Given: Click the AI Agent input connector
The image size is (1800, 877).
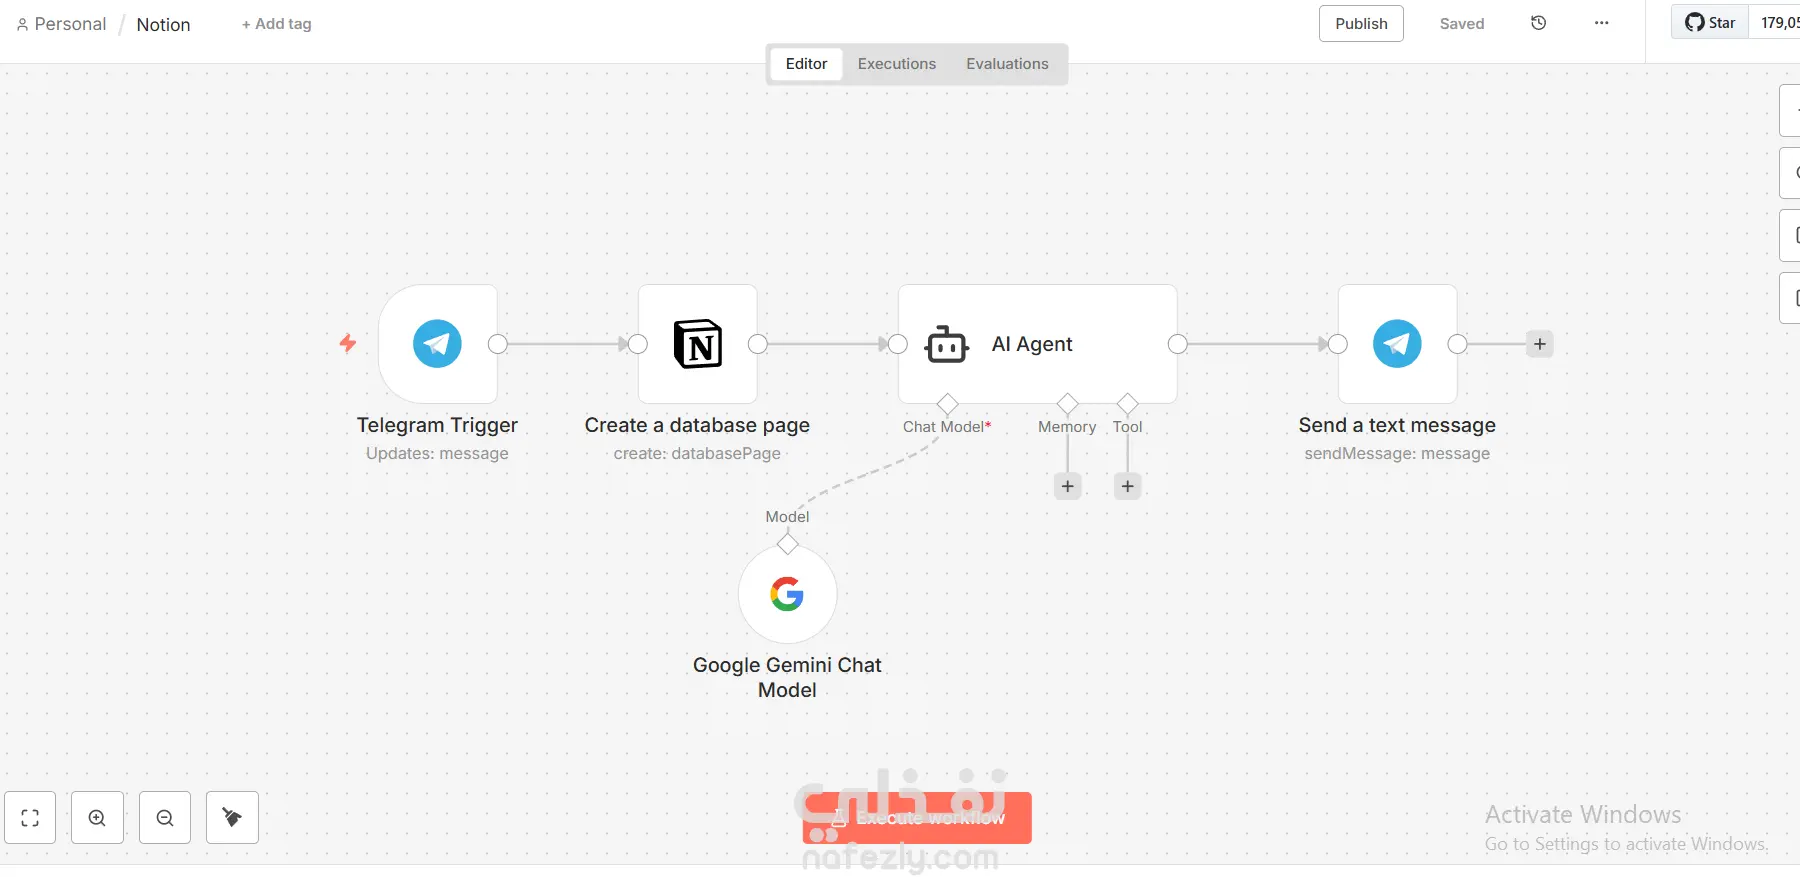Looking at the screenshot, I should (x=898, y=344).
